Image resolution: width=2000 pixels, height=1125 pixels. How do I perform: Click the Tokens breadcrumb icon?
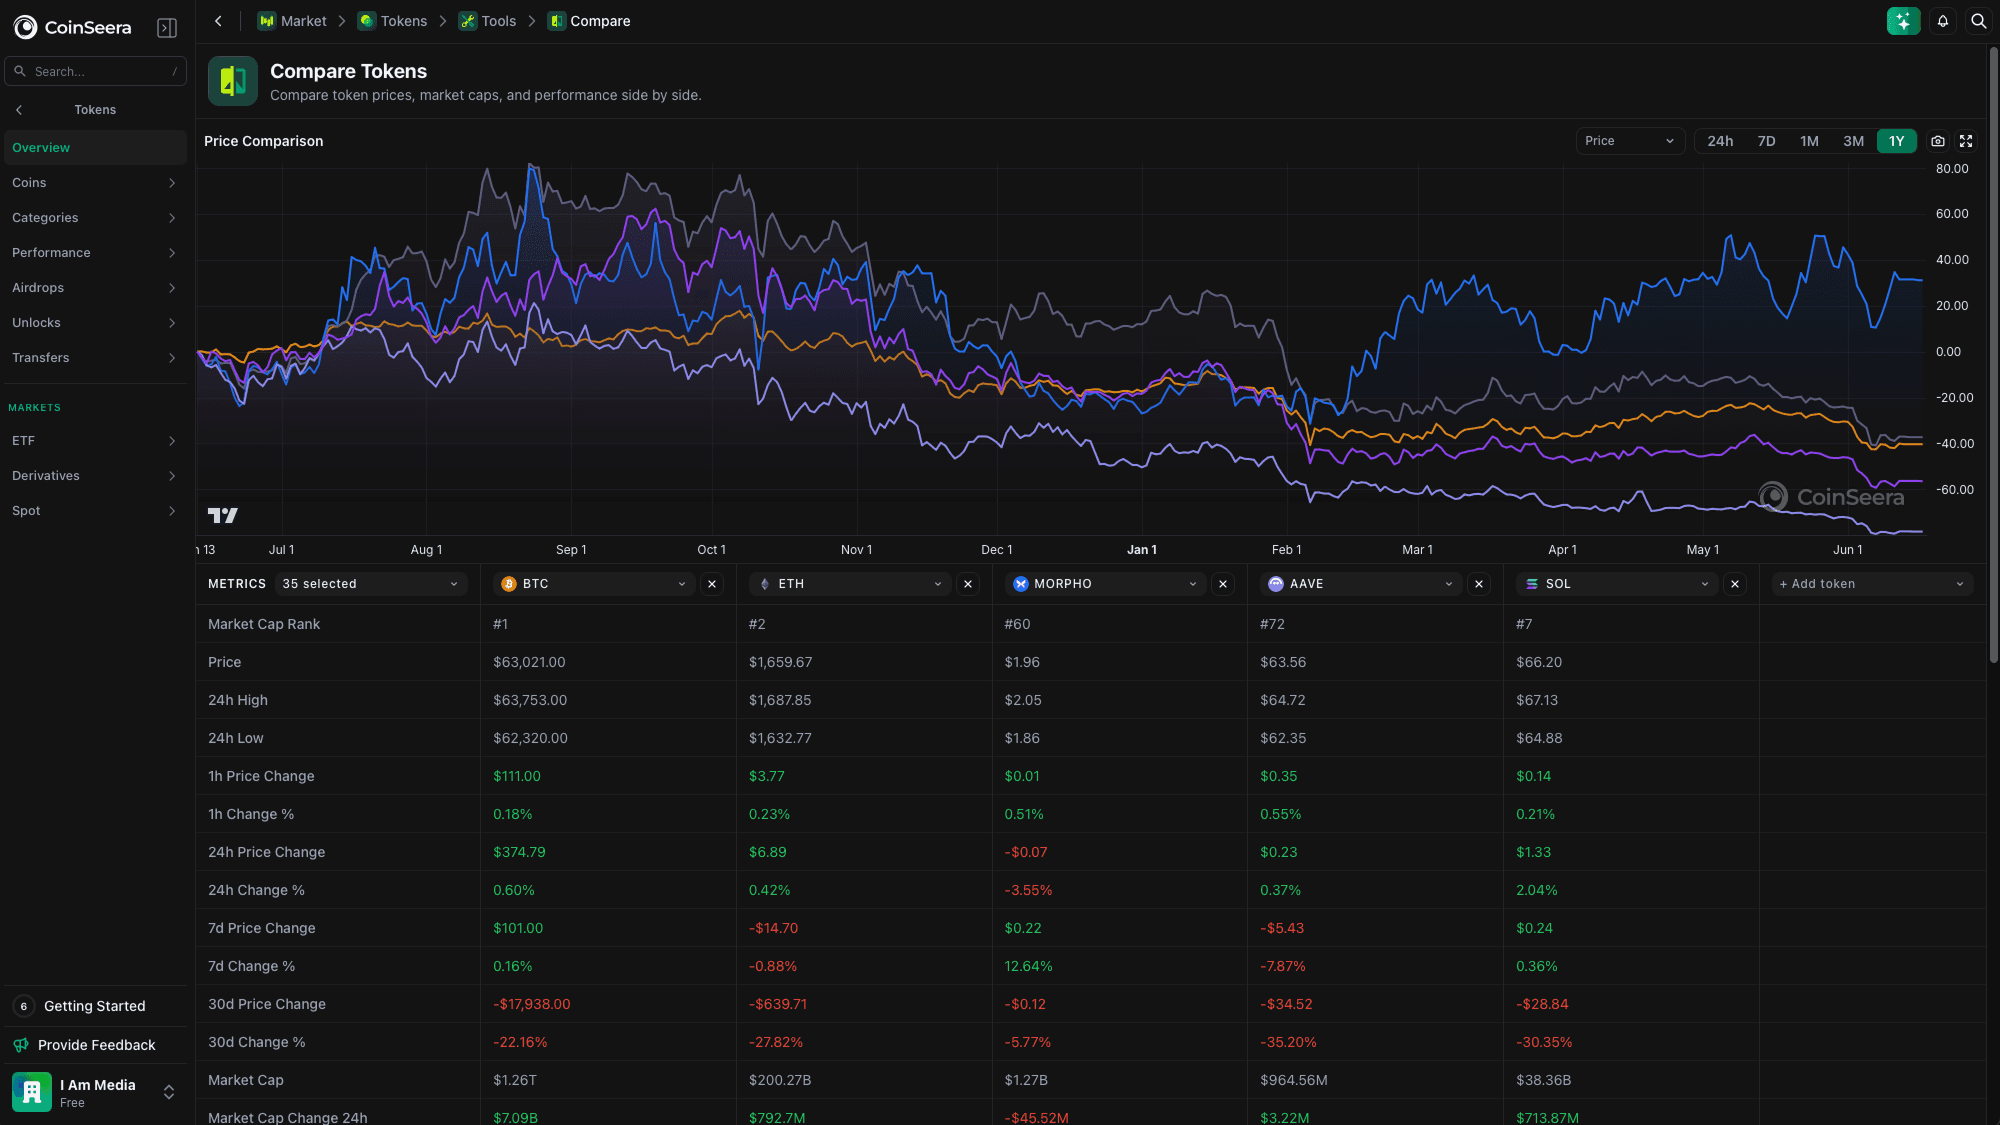[x=366, y=21]
